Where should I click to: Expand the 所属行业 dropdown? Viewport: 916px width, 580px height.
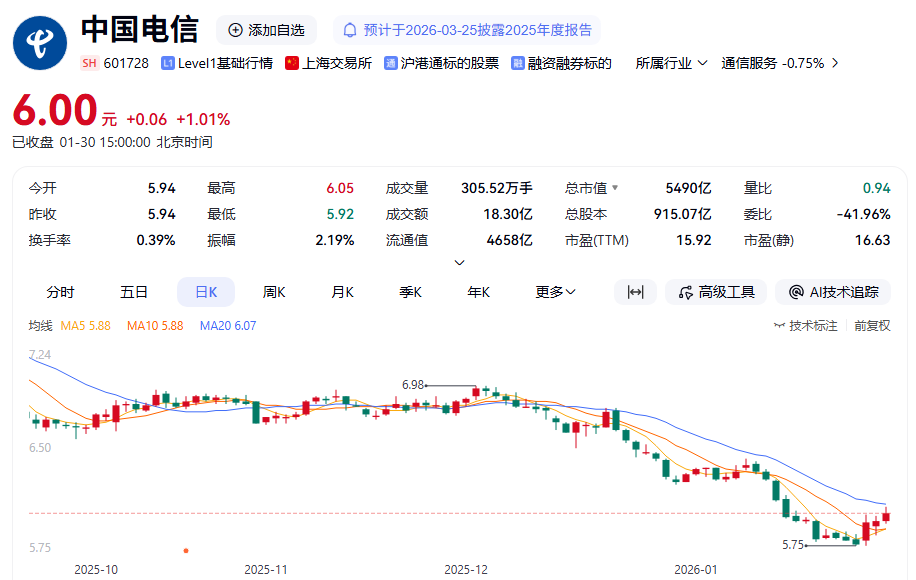pyautogui.click(x=671, y=63)
